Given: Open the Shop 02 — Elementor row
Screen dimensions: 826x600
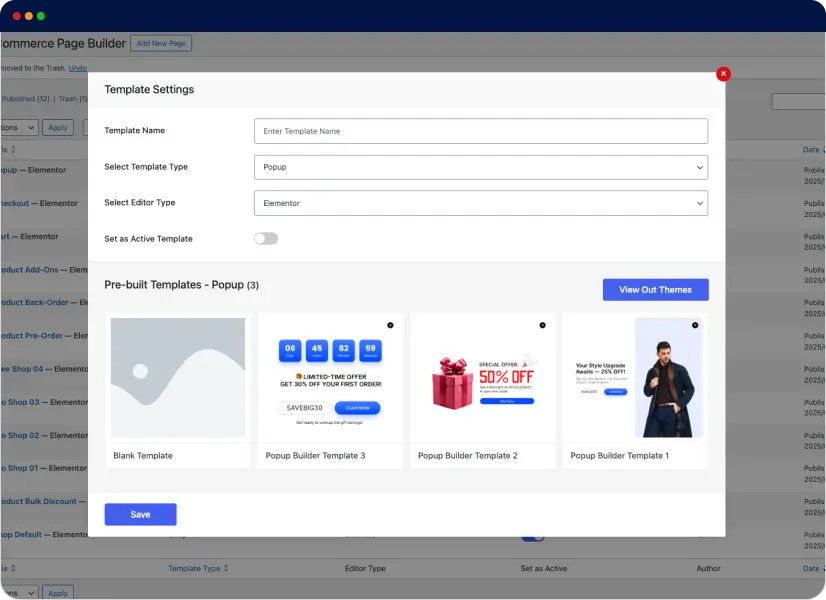Looking at the screenshot, I should tap(44, 435).
